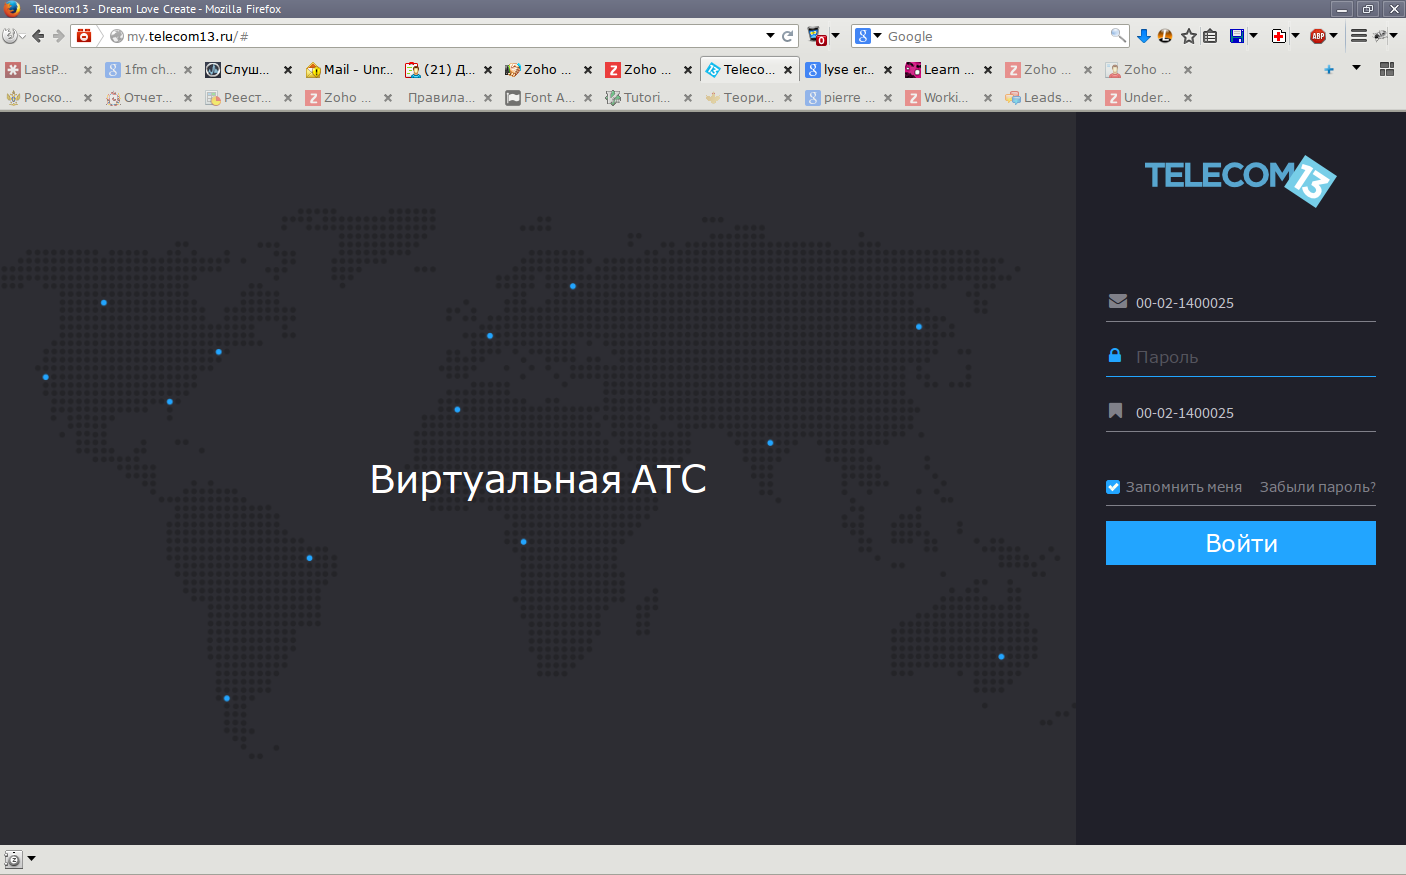Focus the Пароль password field
This screenshot has width=1406, height=875.
click(1241, 357)
